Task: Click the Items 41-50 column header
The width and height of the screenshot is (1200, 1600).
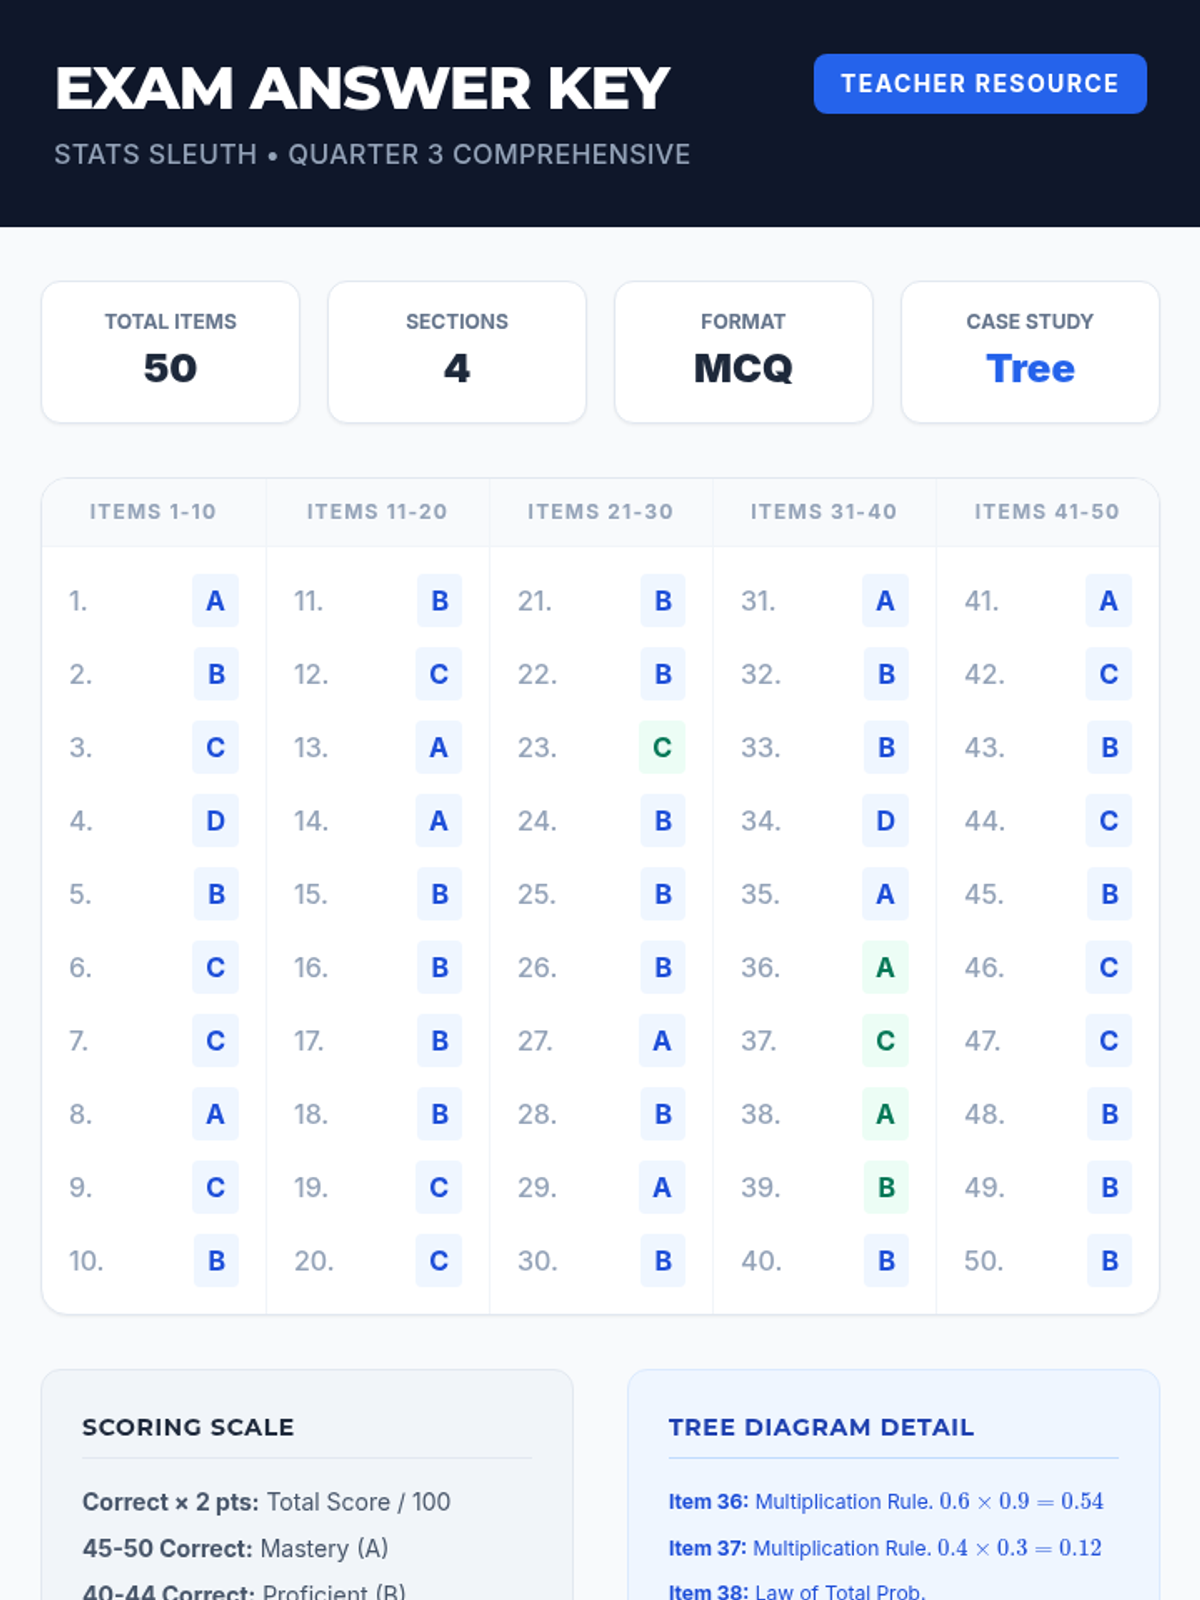Action: (x=1047, y=512)
